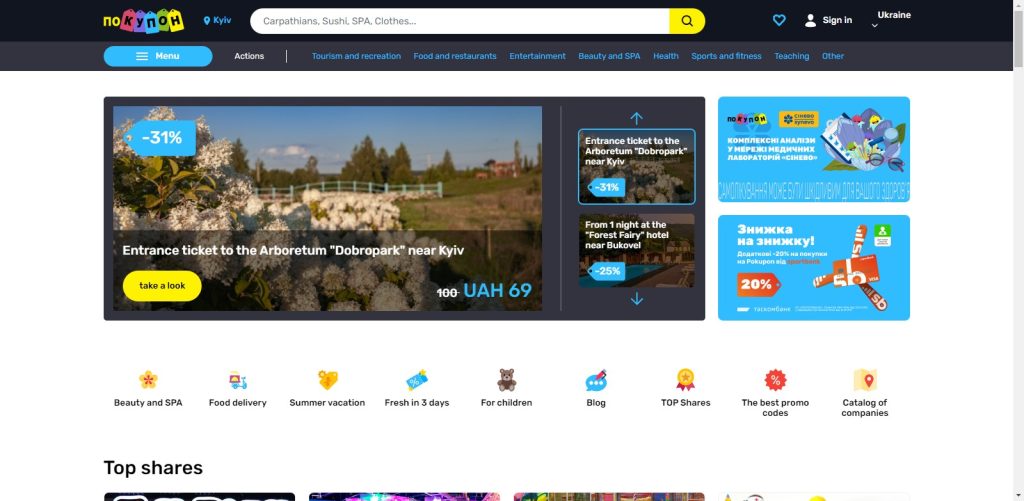Show next offer with down arrow
The height and width of the screenshot is (501, 1024).
[636, 299]
